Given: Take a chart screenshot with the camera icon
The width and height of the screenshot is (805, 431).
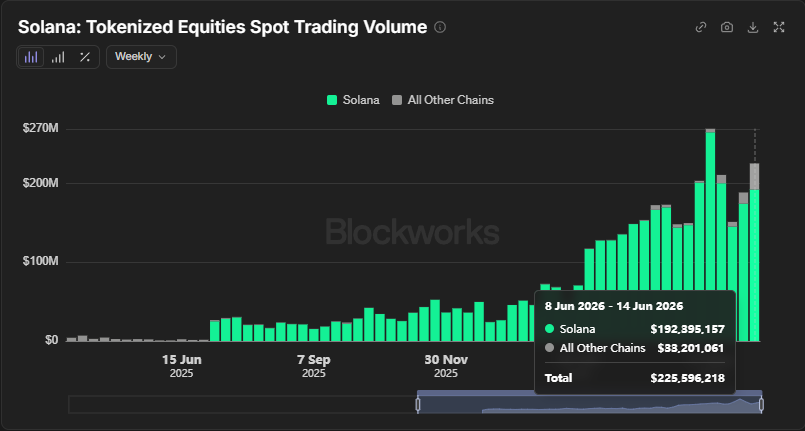Looking at the screenshot, I should pos(727,27).
